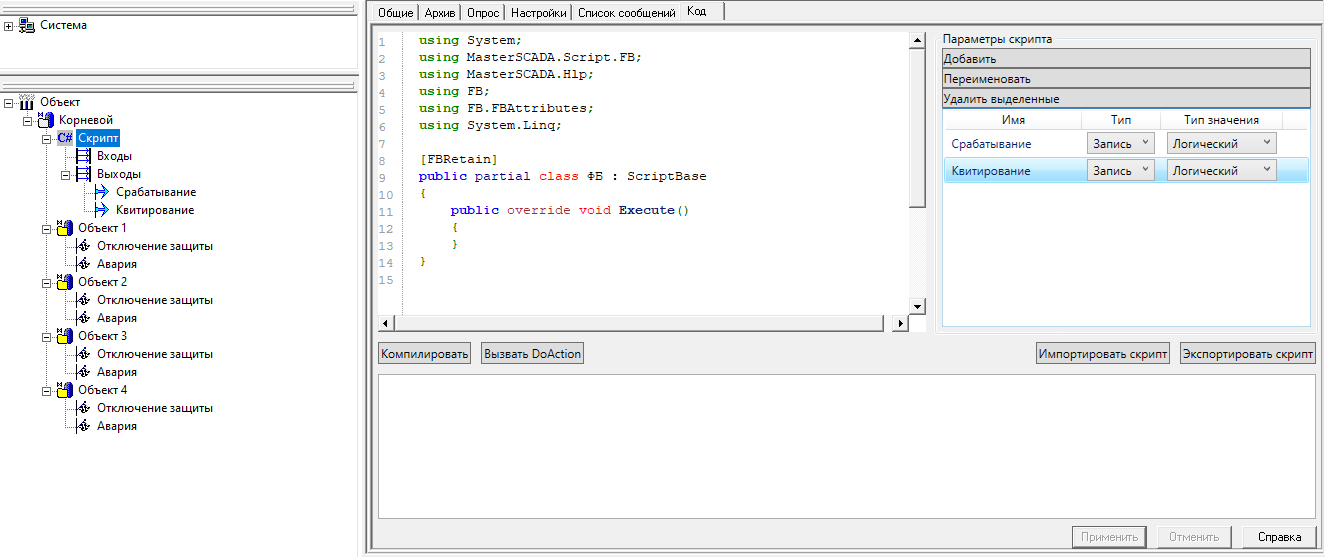
Task: Open Тип dropdown for Срабатывание
Action: [x=1121, y=144]
